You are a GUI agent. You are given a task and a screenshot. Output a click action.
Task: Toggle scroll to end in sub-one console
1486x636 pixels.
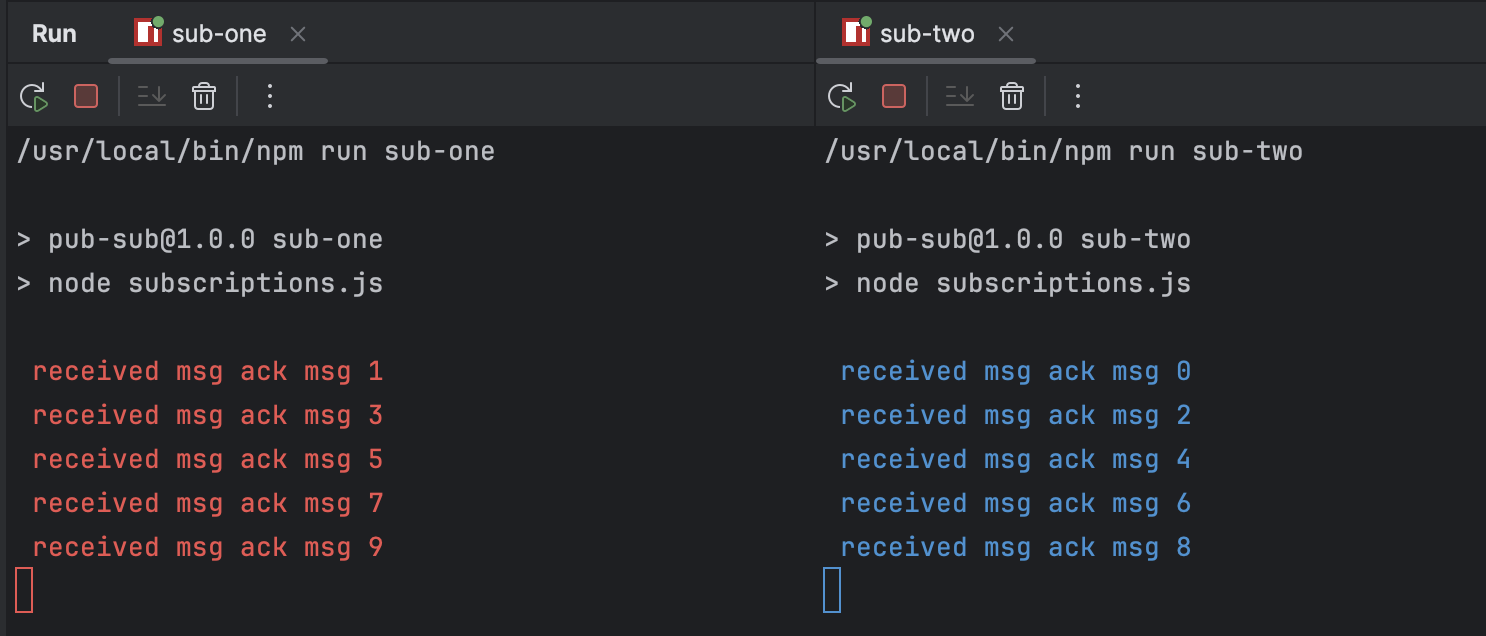tap(152, 96)
